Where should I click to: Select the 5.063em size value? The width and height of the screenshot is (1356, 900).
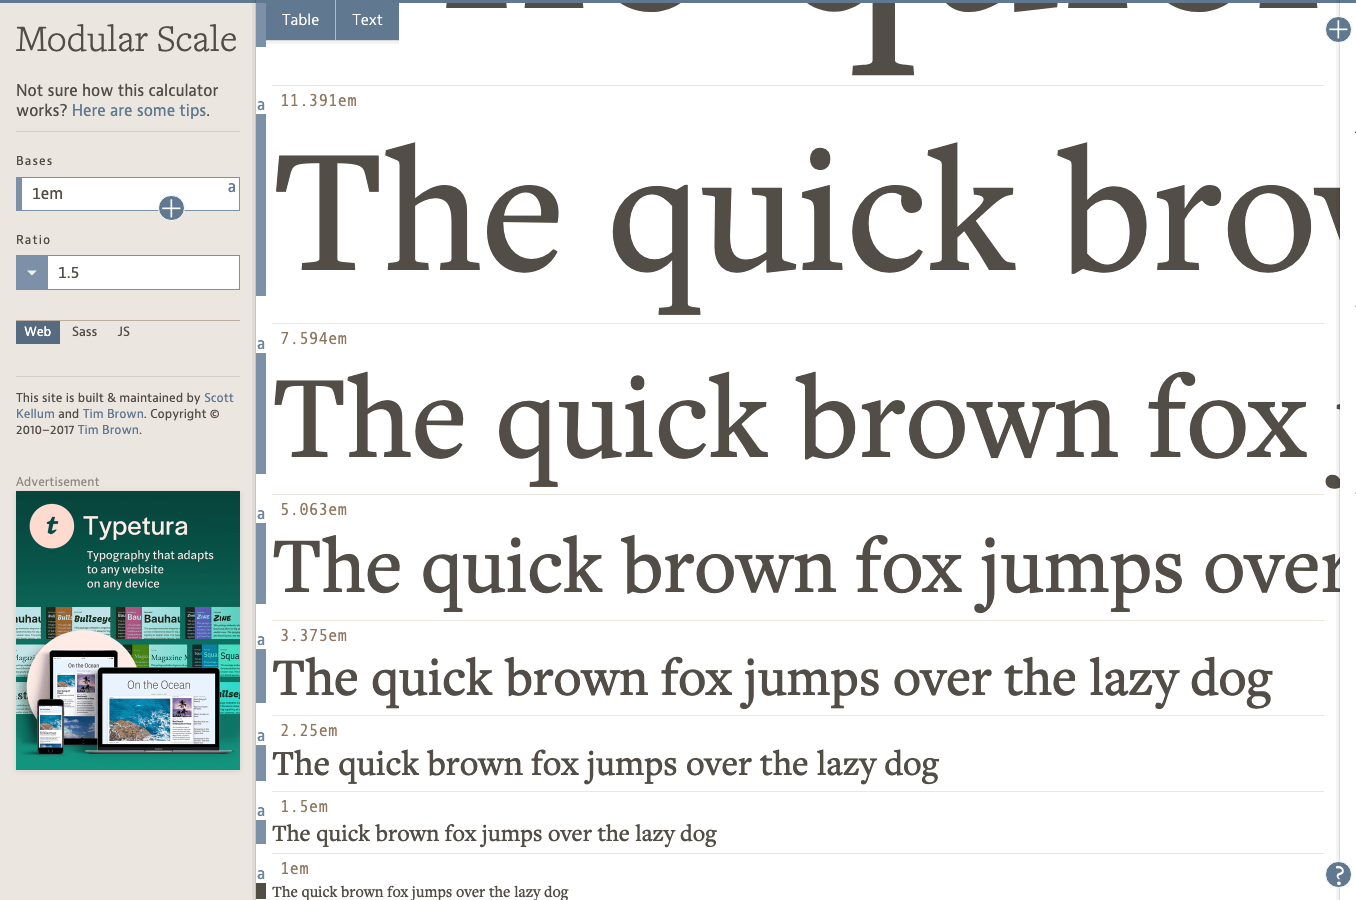pos(314,510)
